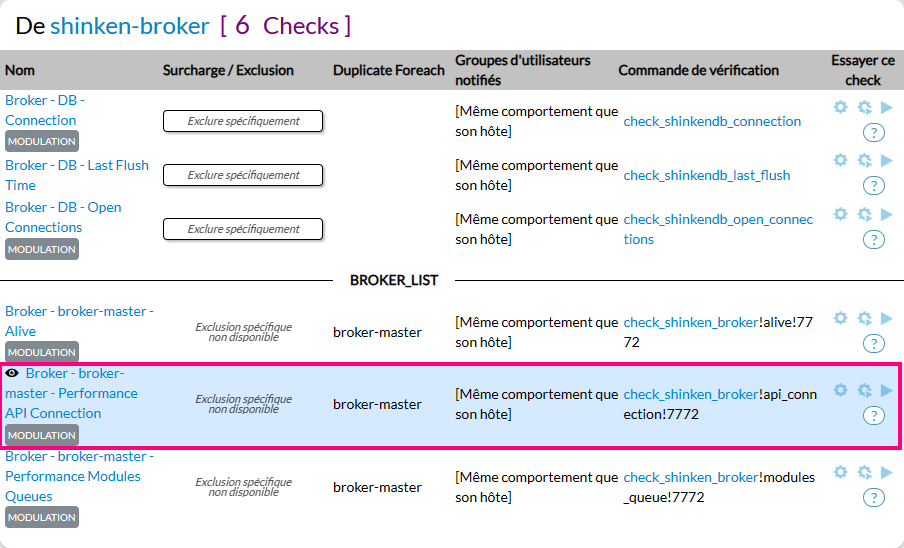Click "Exclure spécifiquement" for DB - Last Flush Time
The width and height of the screenshot is (904, 548).
pos(243,175)
